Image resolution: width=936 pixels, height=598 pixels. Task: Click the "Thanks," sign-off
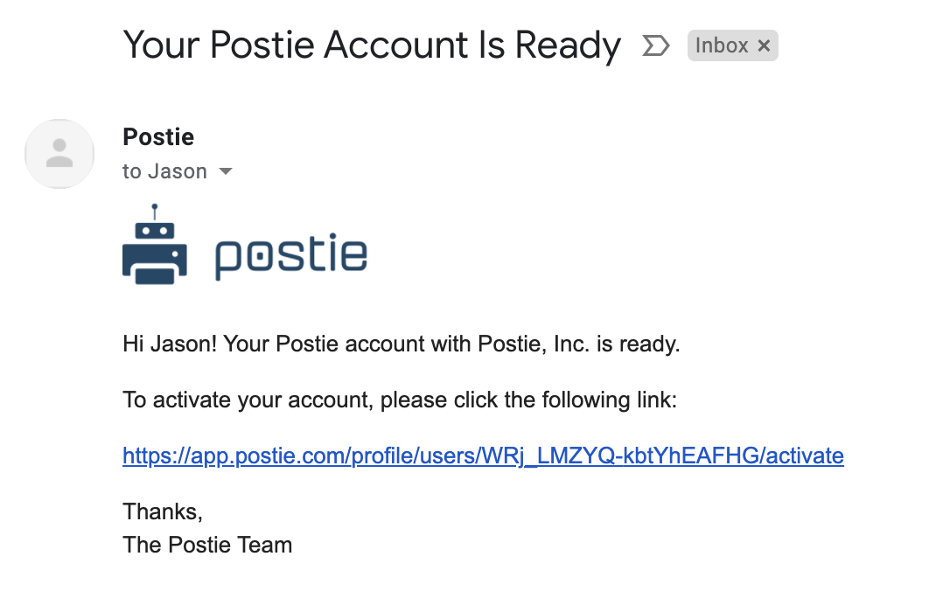coord(162,512)
